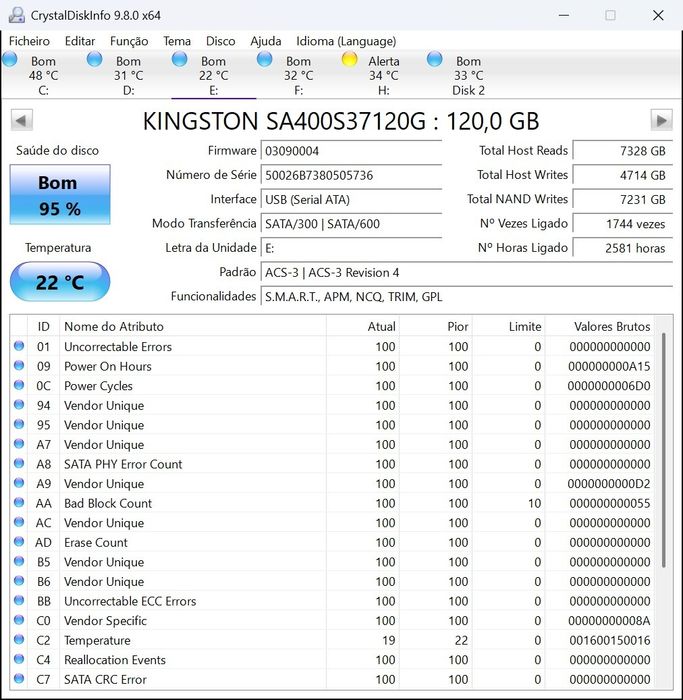Image resolution: width=683 pixels, height=700 pixels.
Task: Select the Power Cycles row
Action: [x=332, y=386]
